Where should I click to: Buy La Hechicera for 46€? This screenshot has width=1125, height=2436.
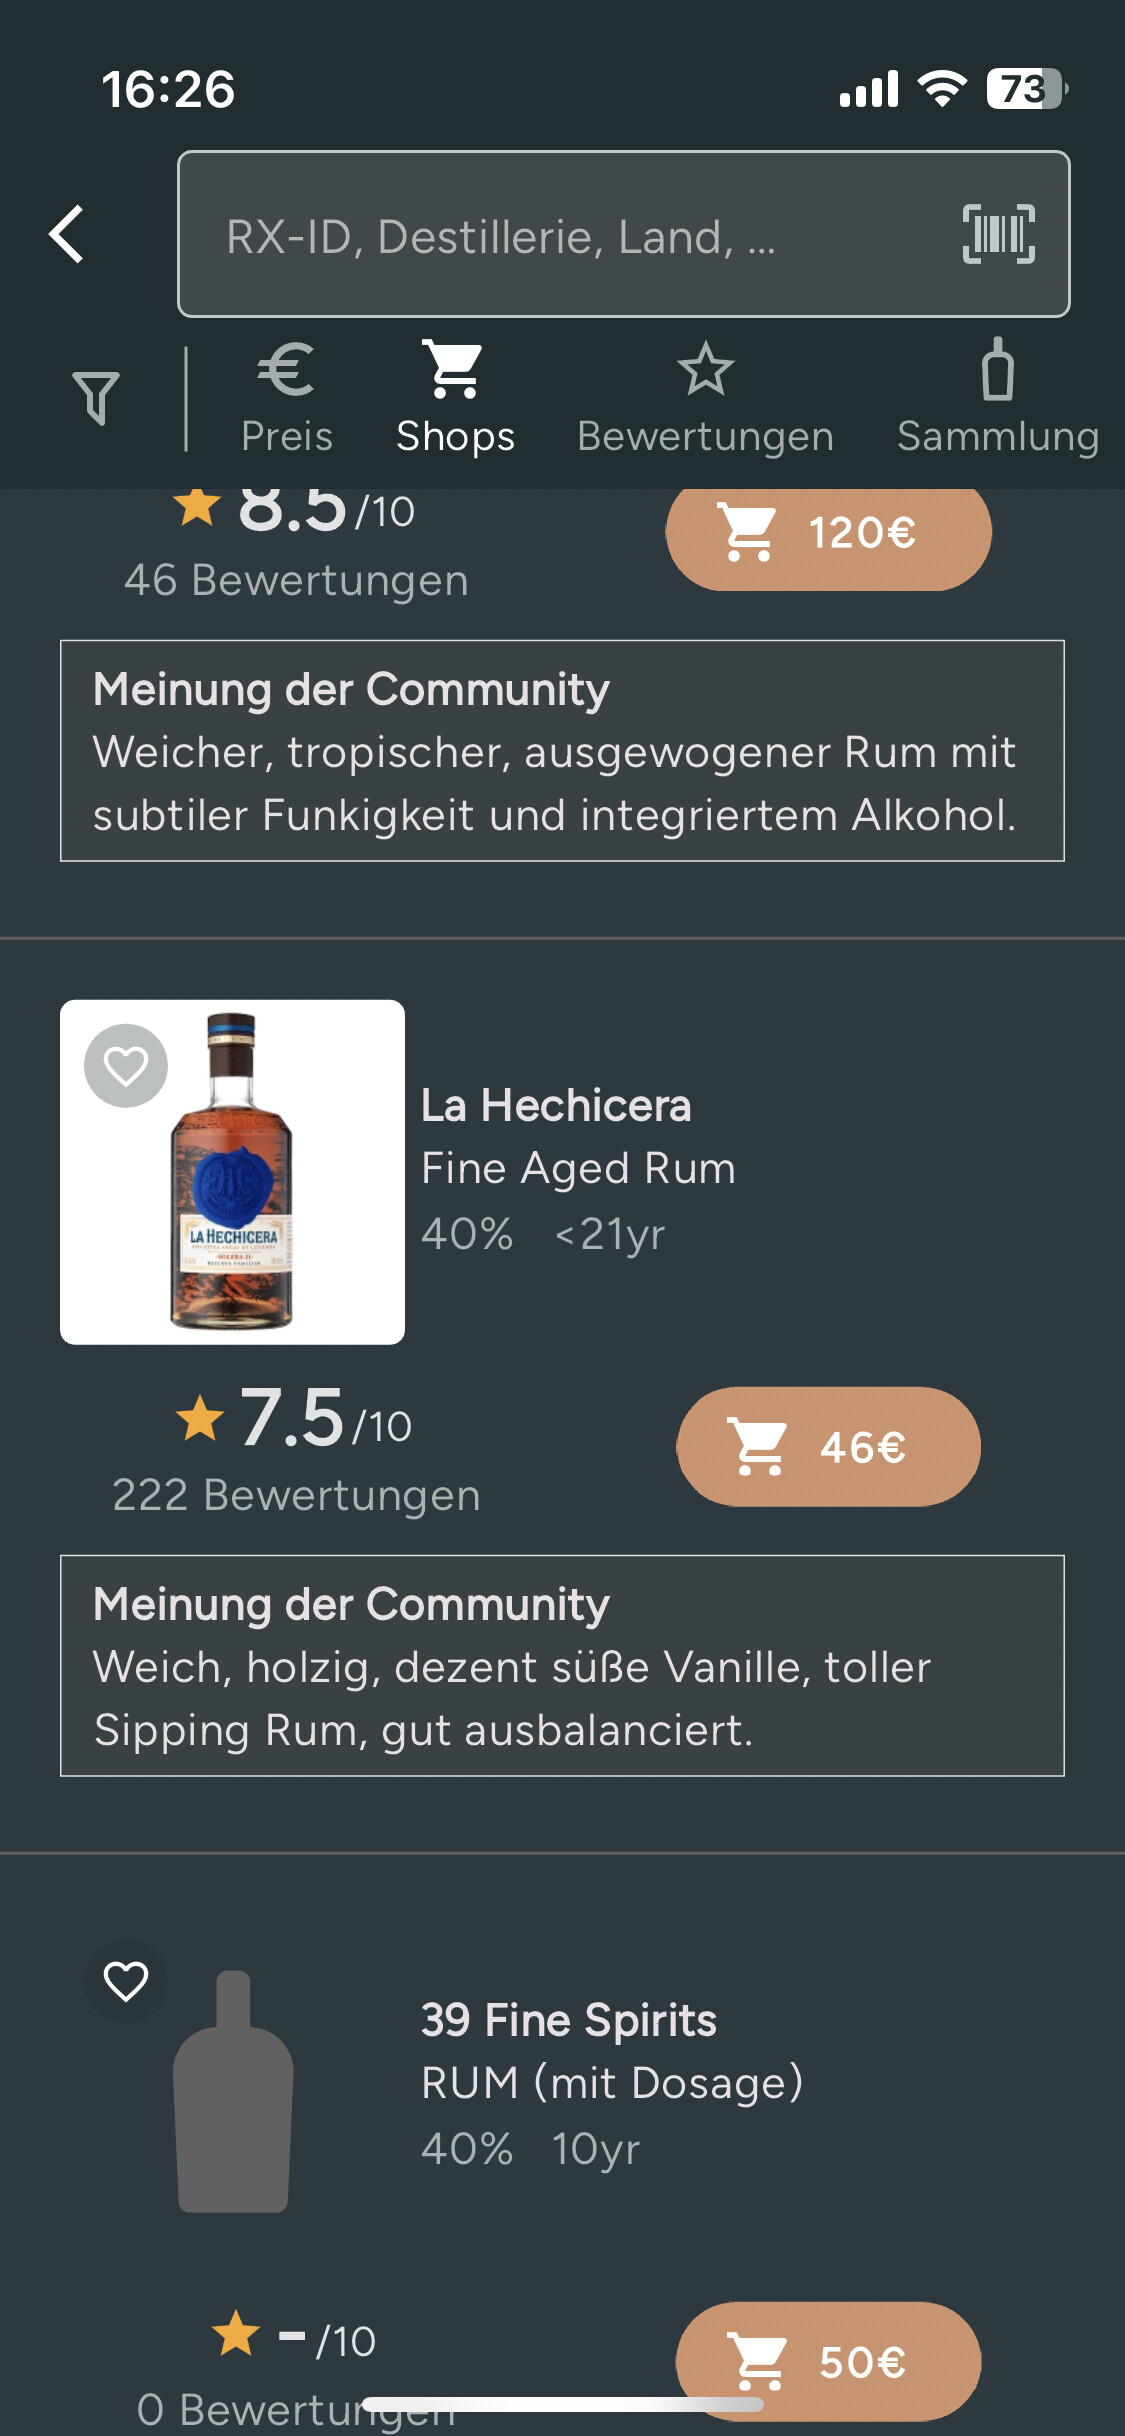(828, 1447)
